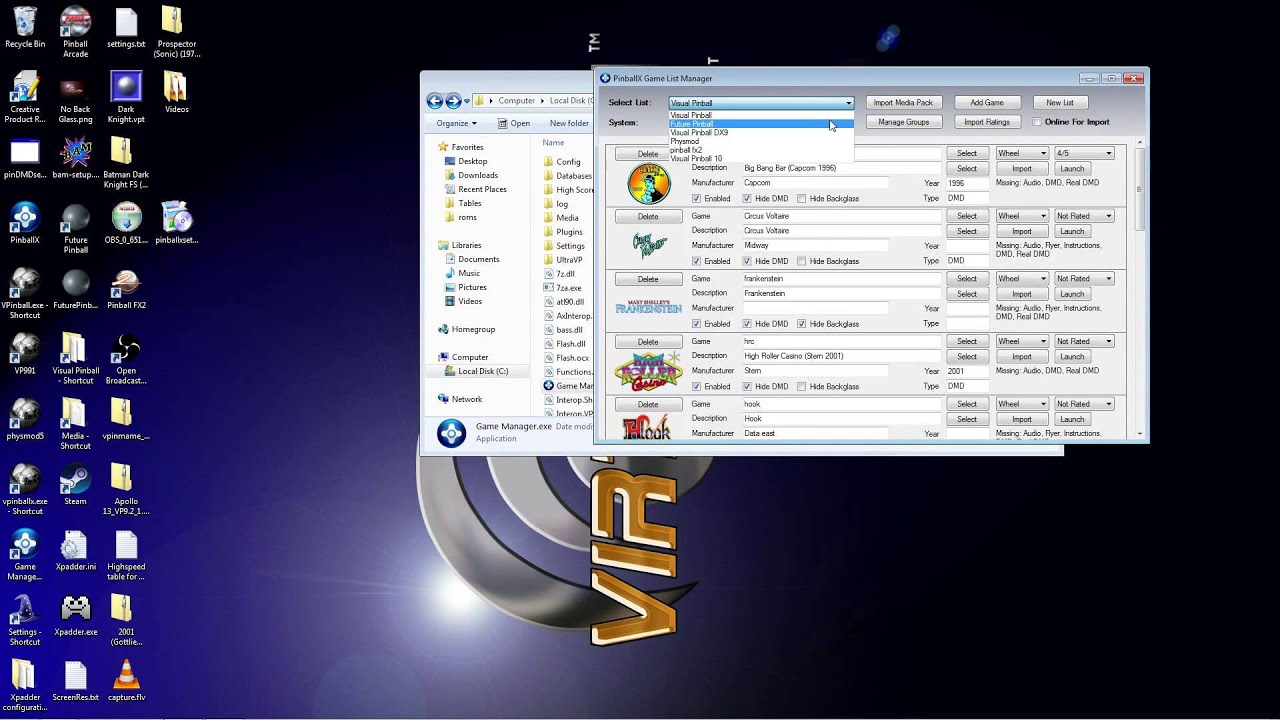The image size is (1280, 720).
Task: Open the Recycle Bin desktop icon
Action: (x=25, y=27)
